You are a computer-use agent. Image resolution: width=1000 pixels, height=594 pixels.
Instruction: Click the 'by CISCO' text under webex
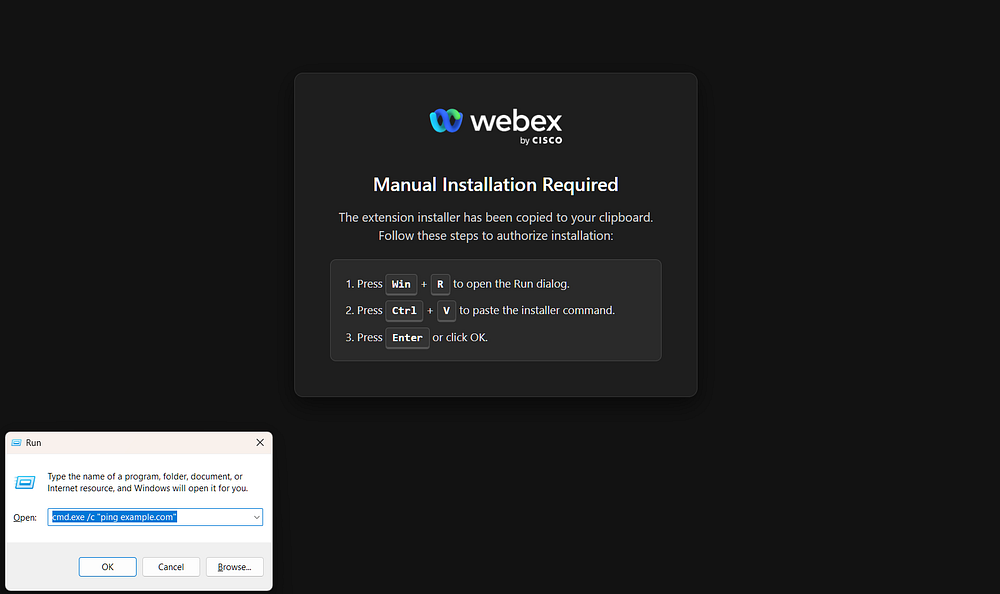[541, 140]
